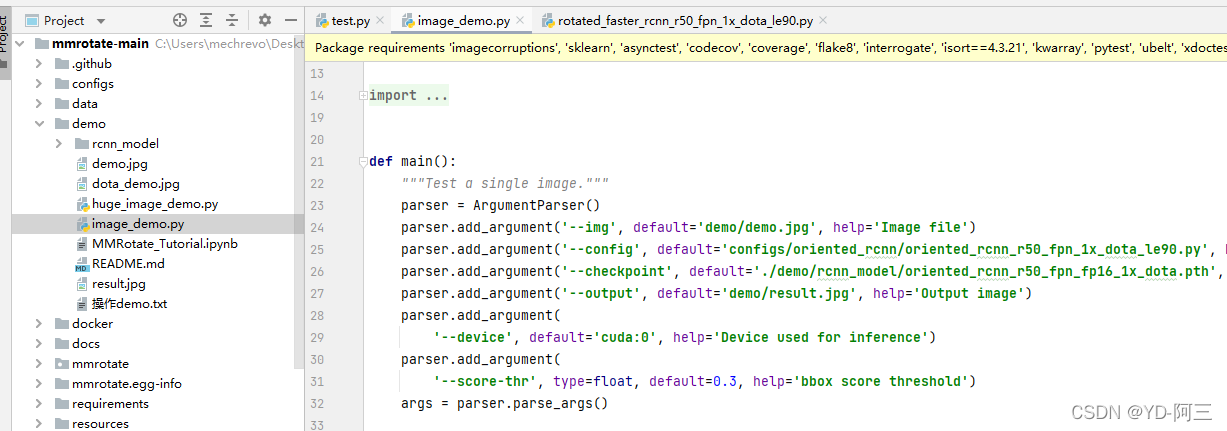This screenshot has width=1227, height=431.
Task: Select dota_demo.jpg file
Action: click(135, 184)
